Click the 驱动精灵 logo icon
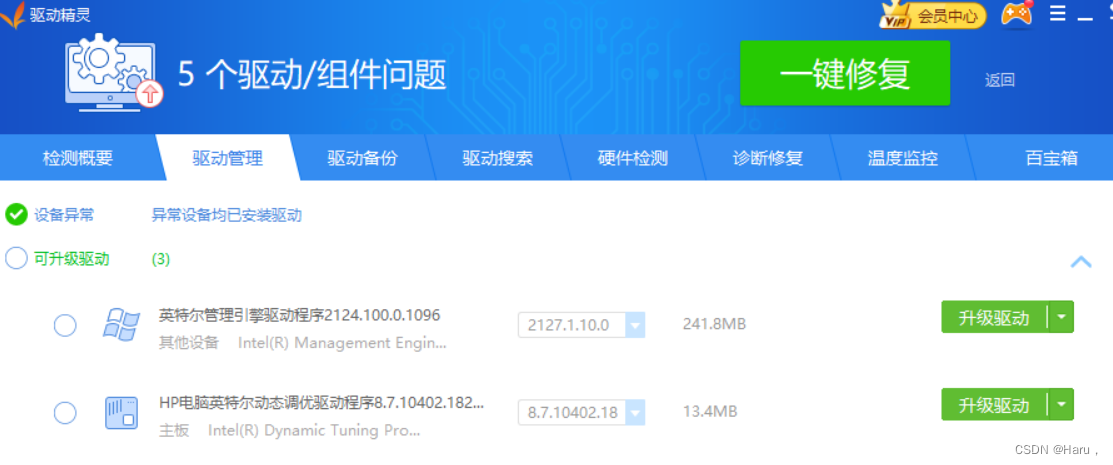 pos(12,15)
